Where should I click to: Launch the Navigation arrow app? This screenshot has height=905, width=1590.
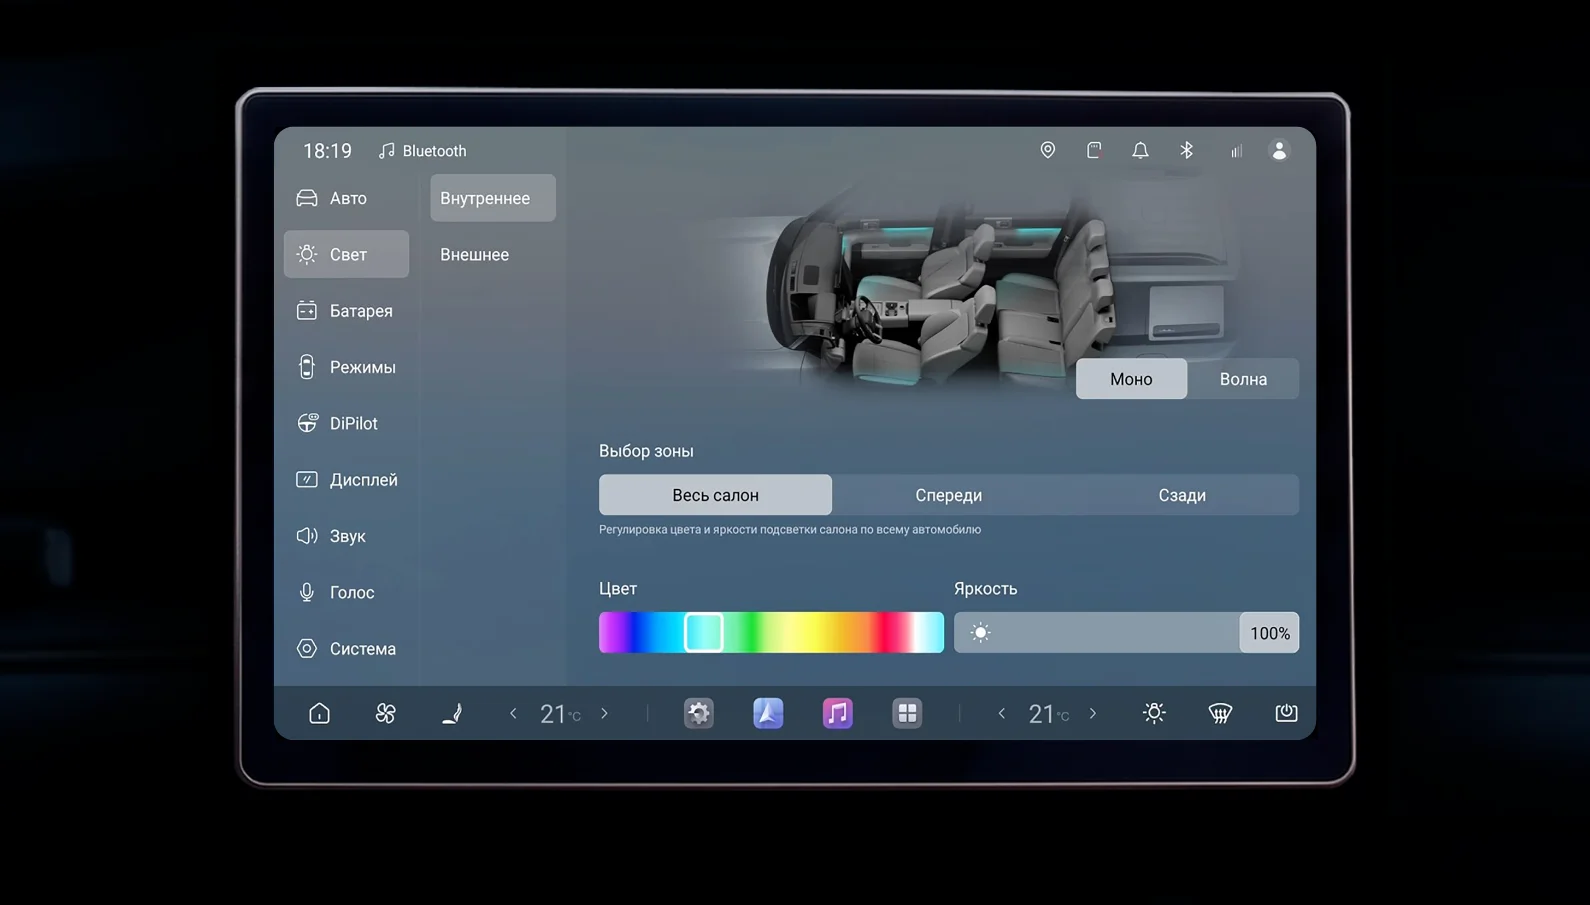coord(768,713)
